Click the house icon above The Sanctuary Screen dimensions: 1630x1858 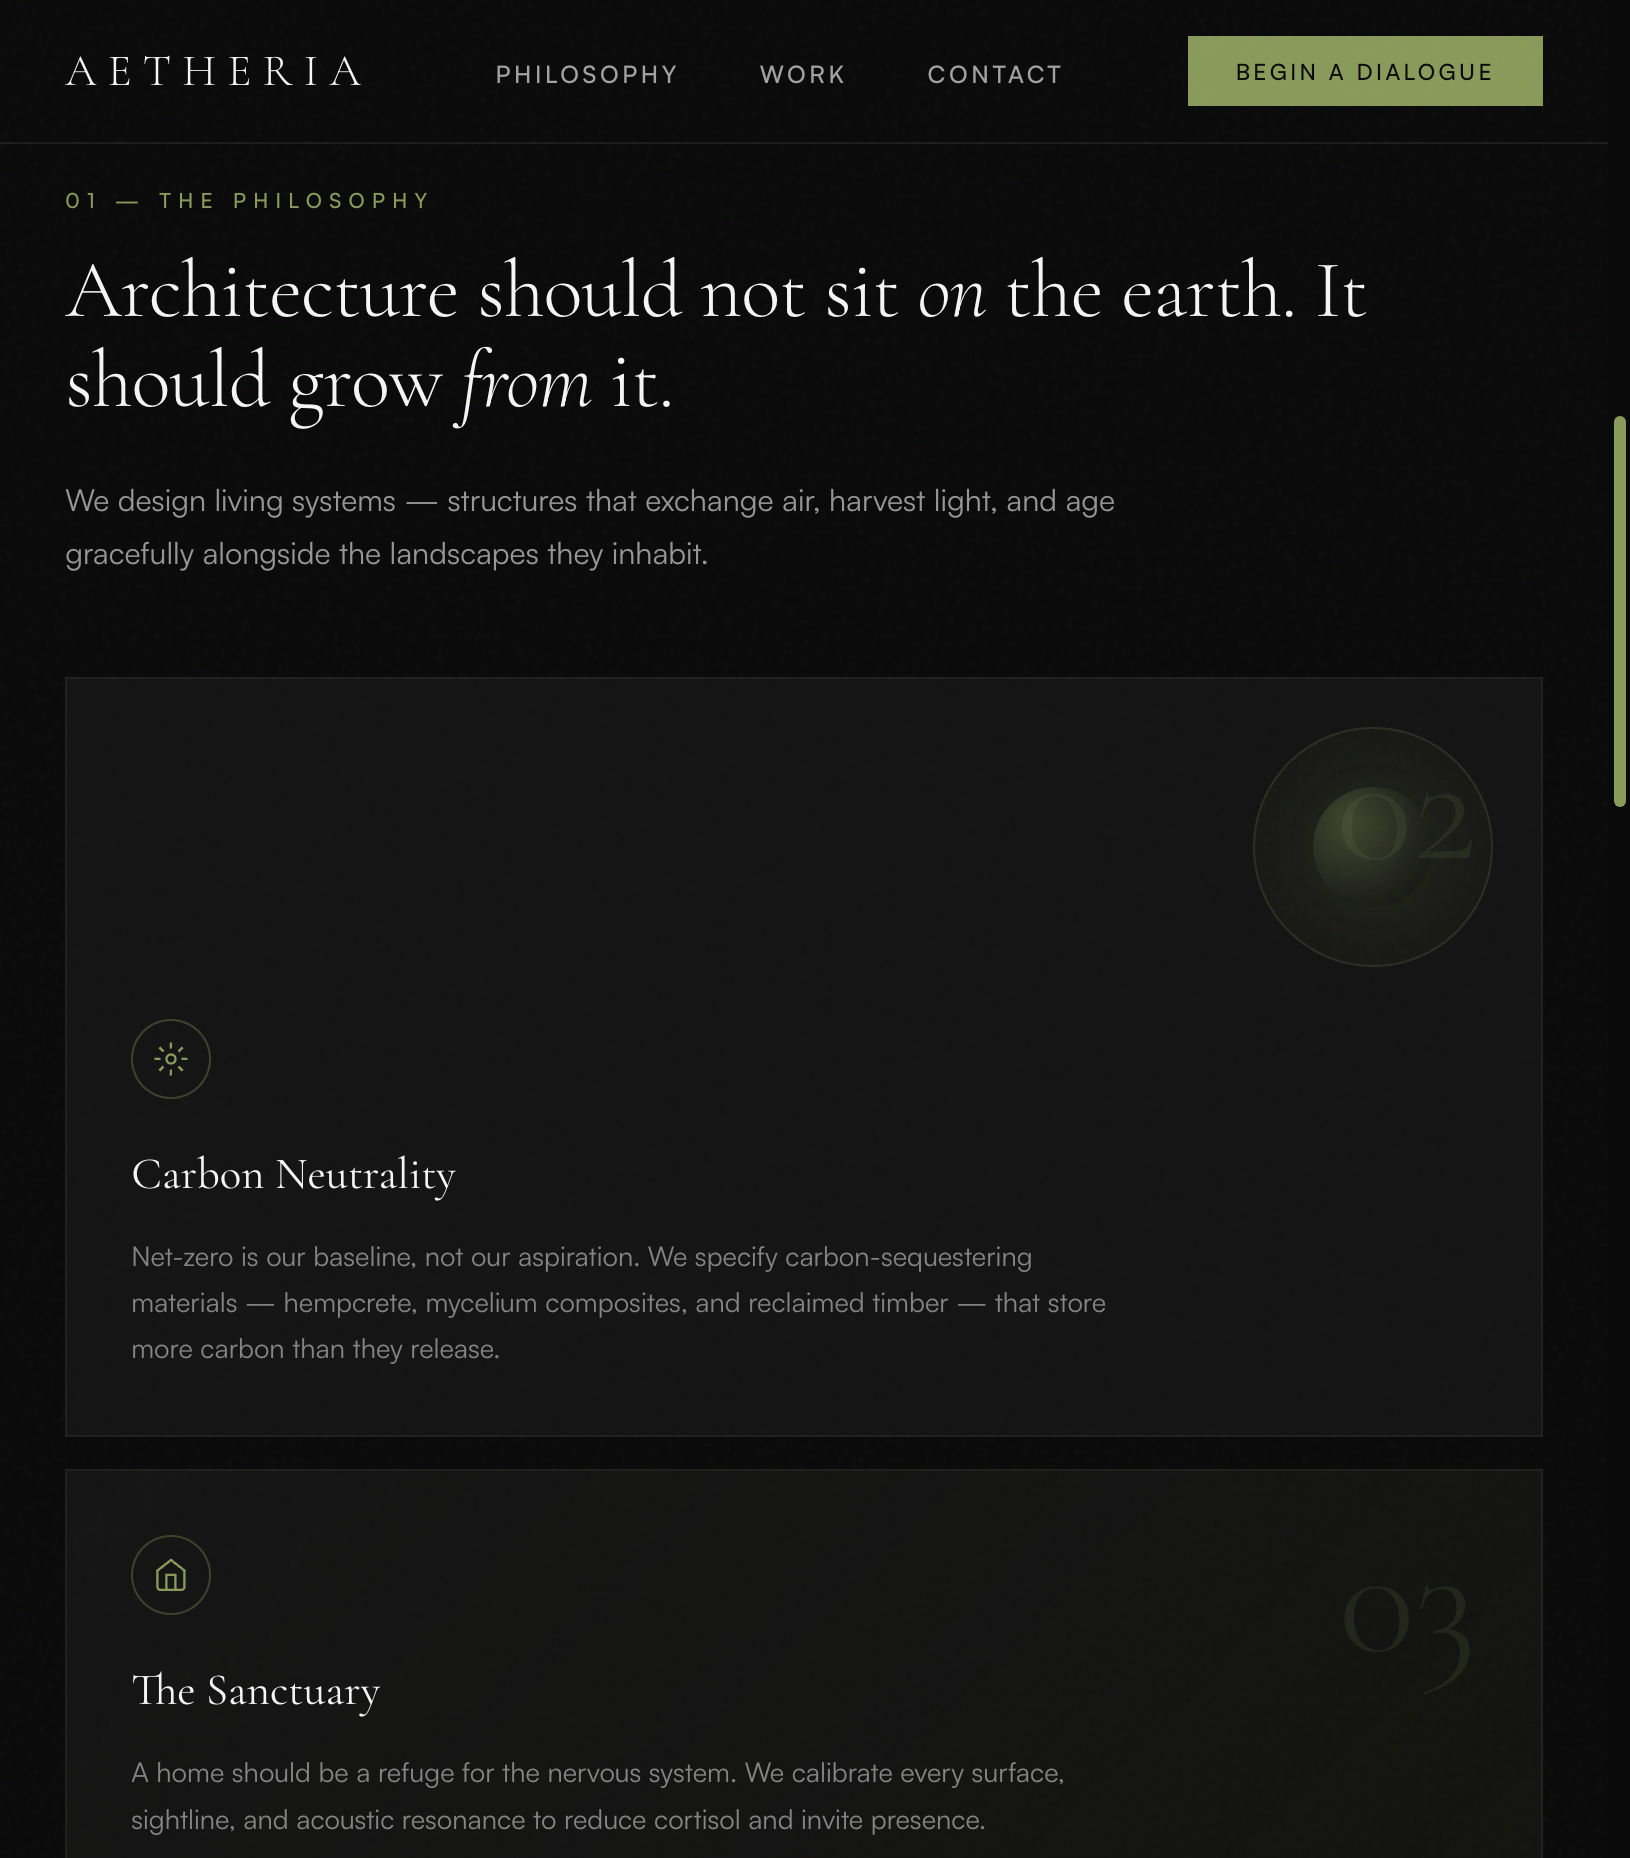(x=171, y=1575)
